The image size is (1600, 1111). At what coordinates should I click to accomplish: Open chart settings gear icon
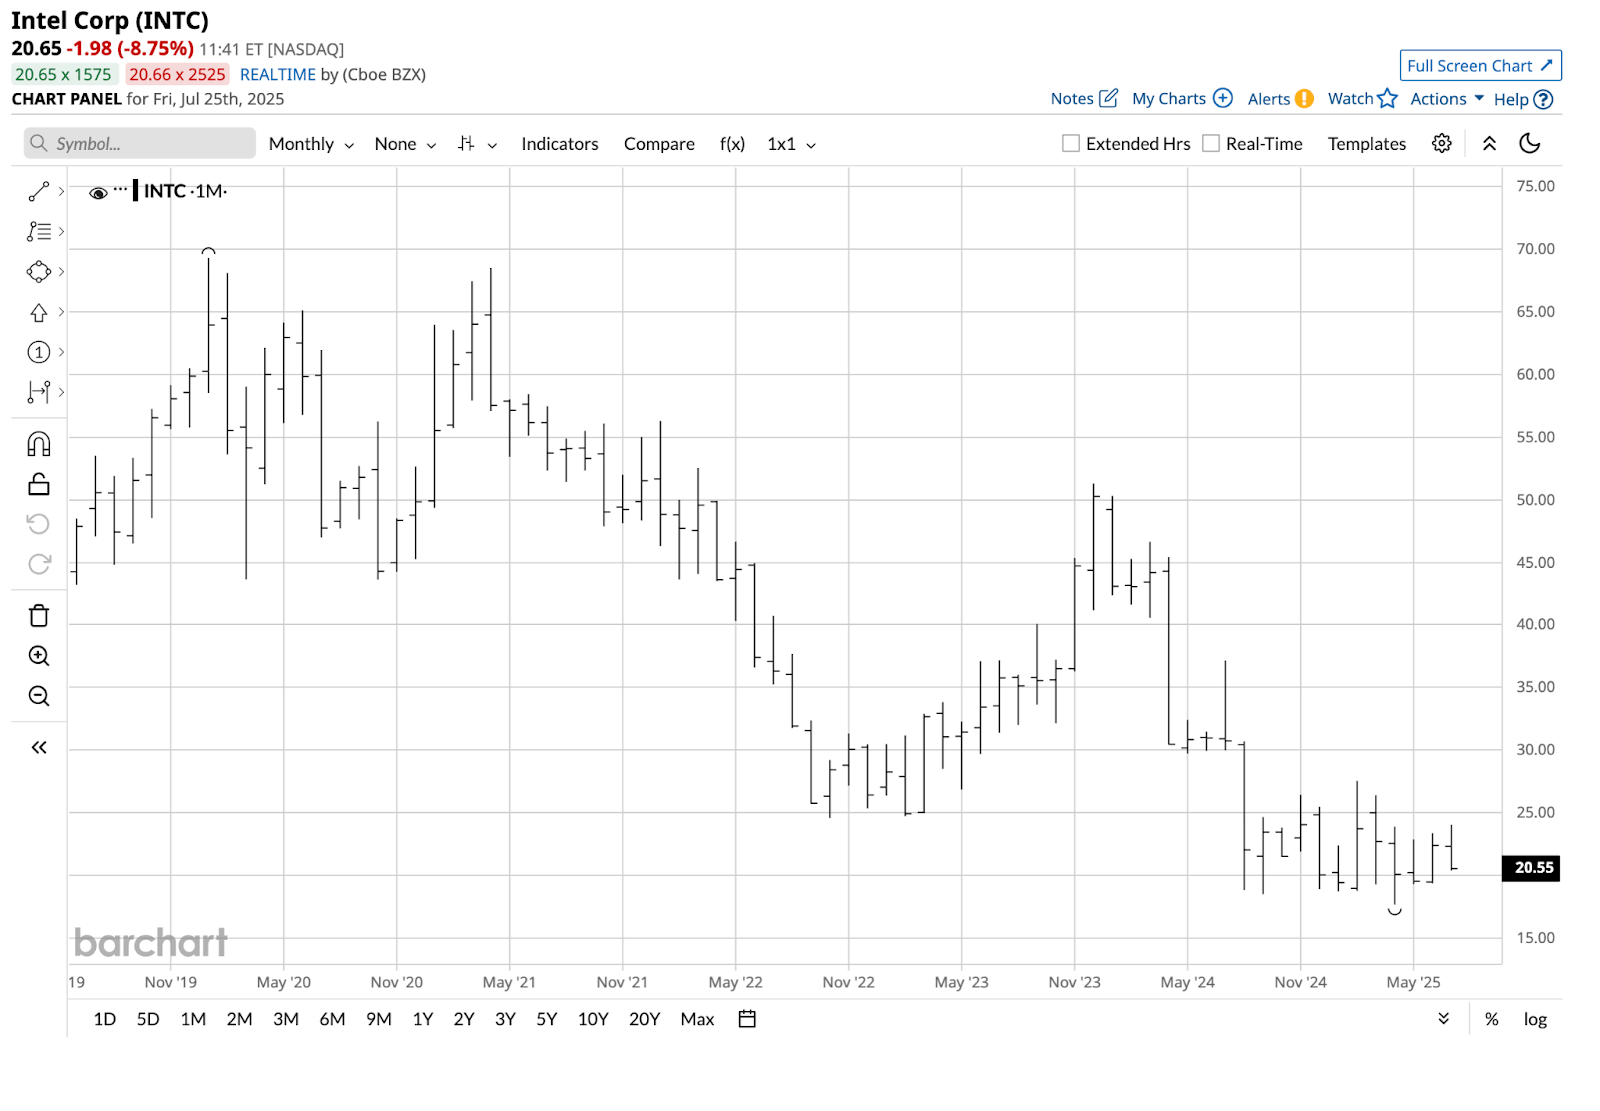1441,143
